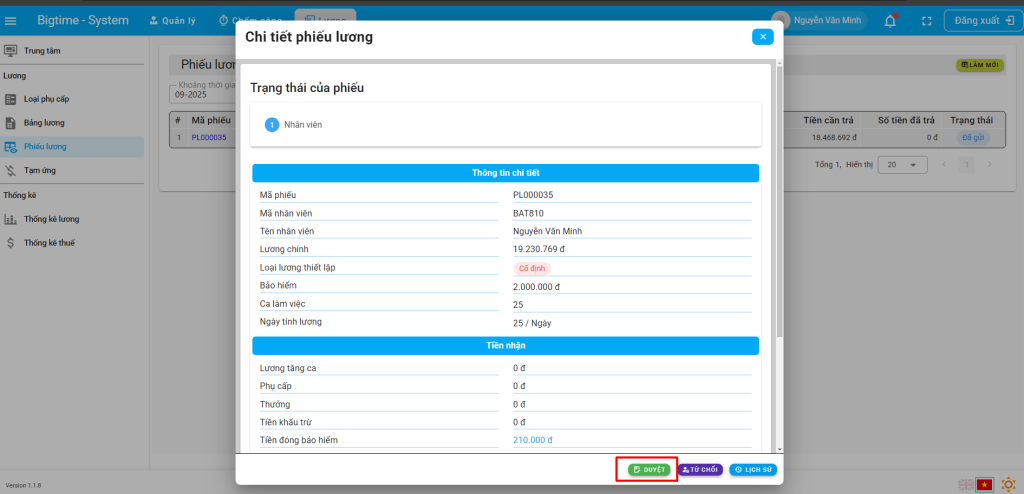Open the Thống kê thuế dollar icon
Screen dimensions: 1024x494
(11, 243)
